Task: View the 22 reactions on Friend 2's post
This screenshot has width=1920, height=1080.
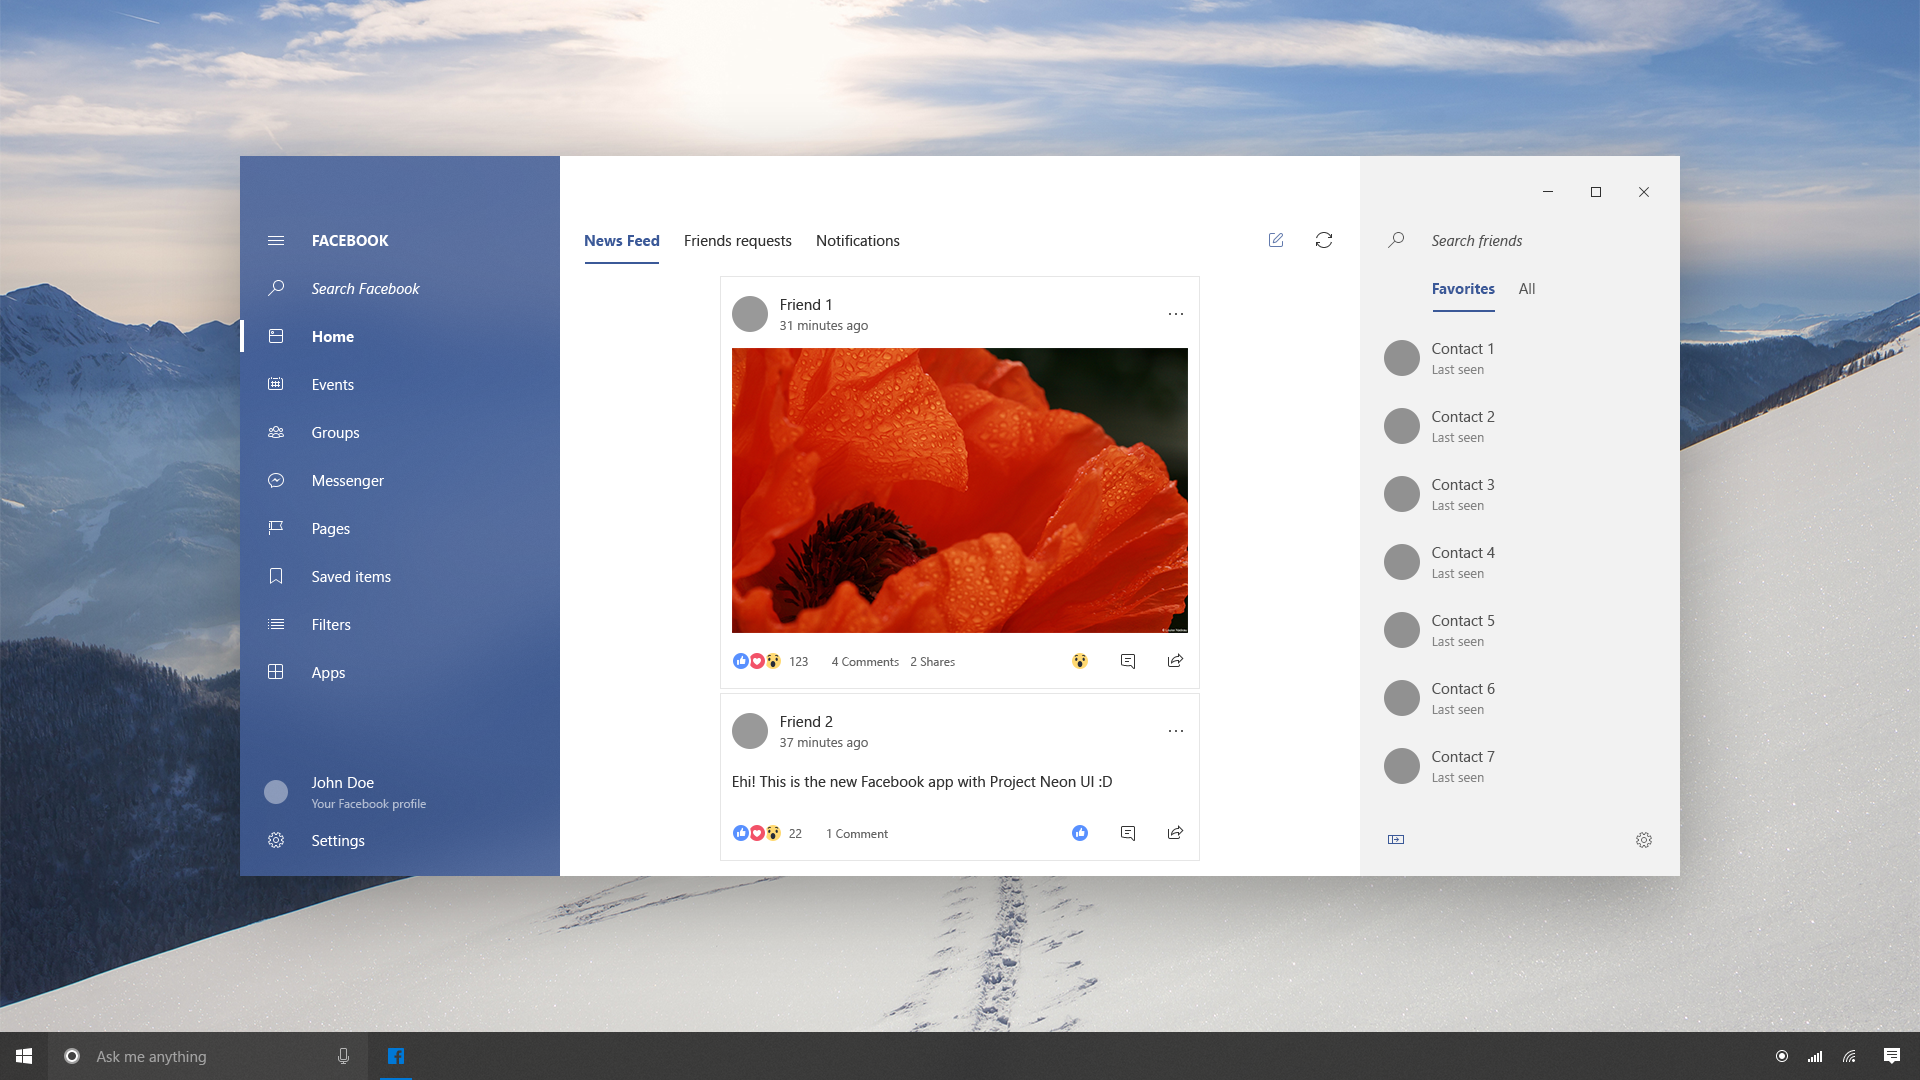Action: tap(767, 833)
